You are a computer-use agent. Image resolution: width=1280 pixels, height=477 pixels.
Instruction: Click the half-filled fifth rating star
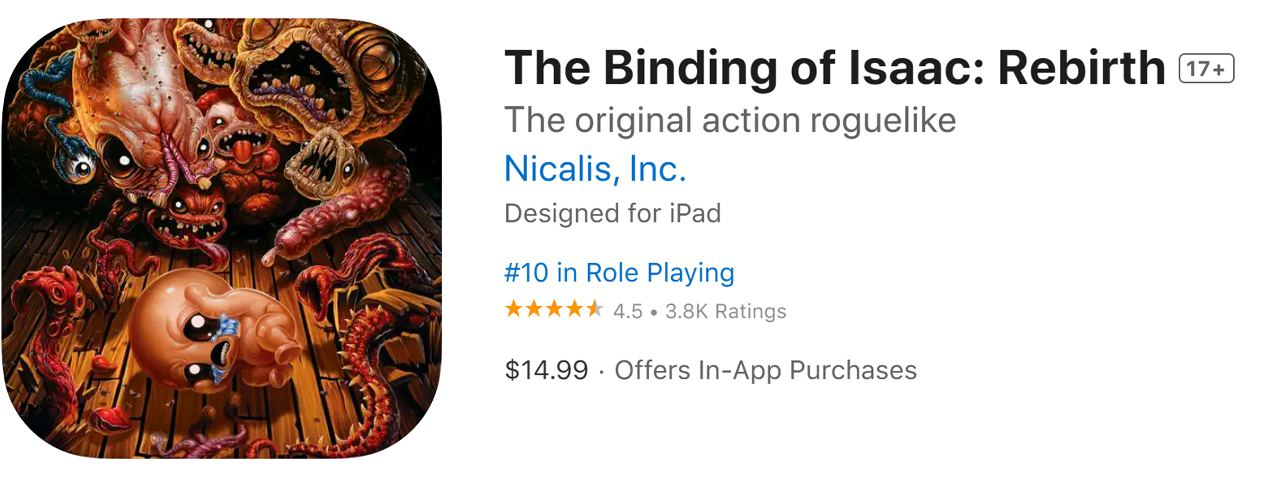pos(594,310)
